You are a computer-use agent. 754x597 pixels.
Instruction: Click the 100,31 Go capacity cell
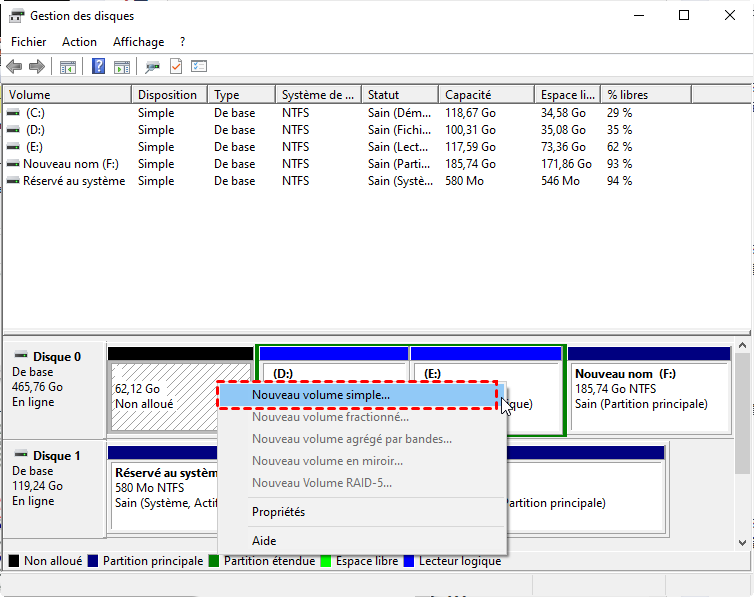(470, 130)
